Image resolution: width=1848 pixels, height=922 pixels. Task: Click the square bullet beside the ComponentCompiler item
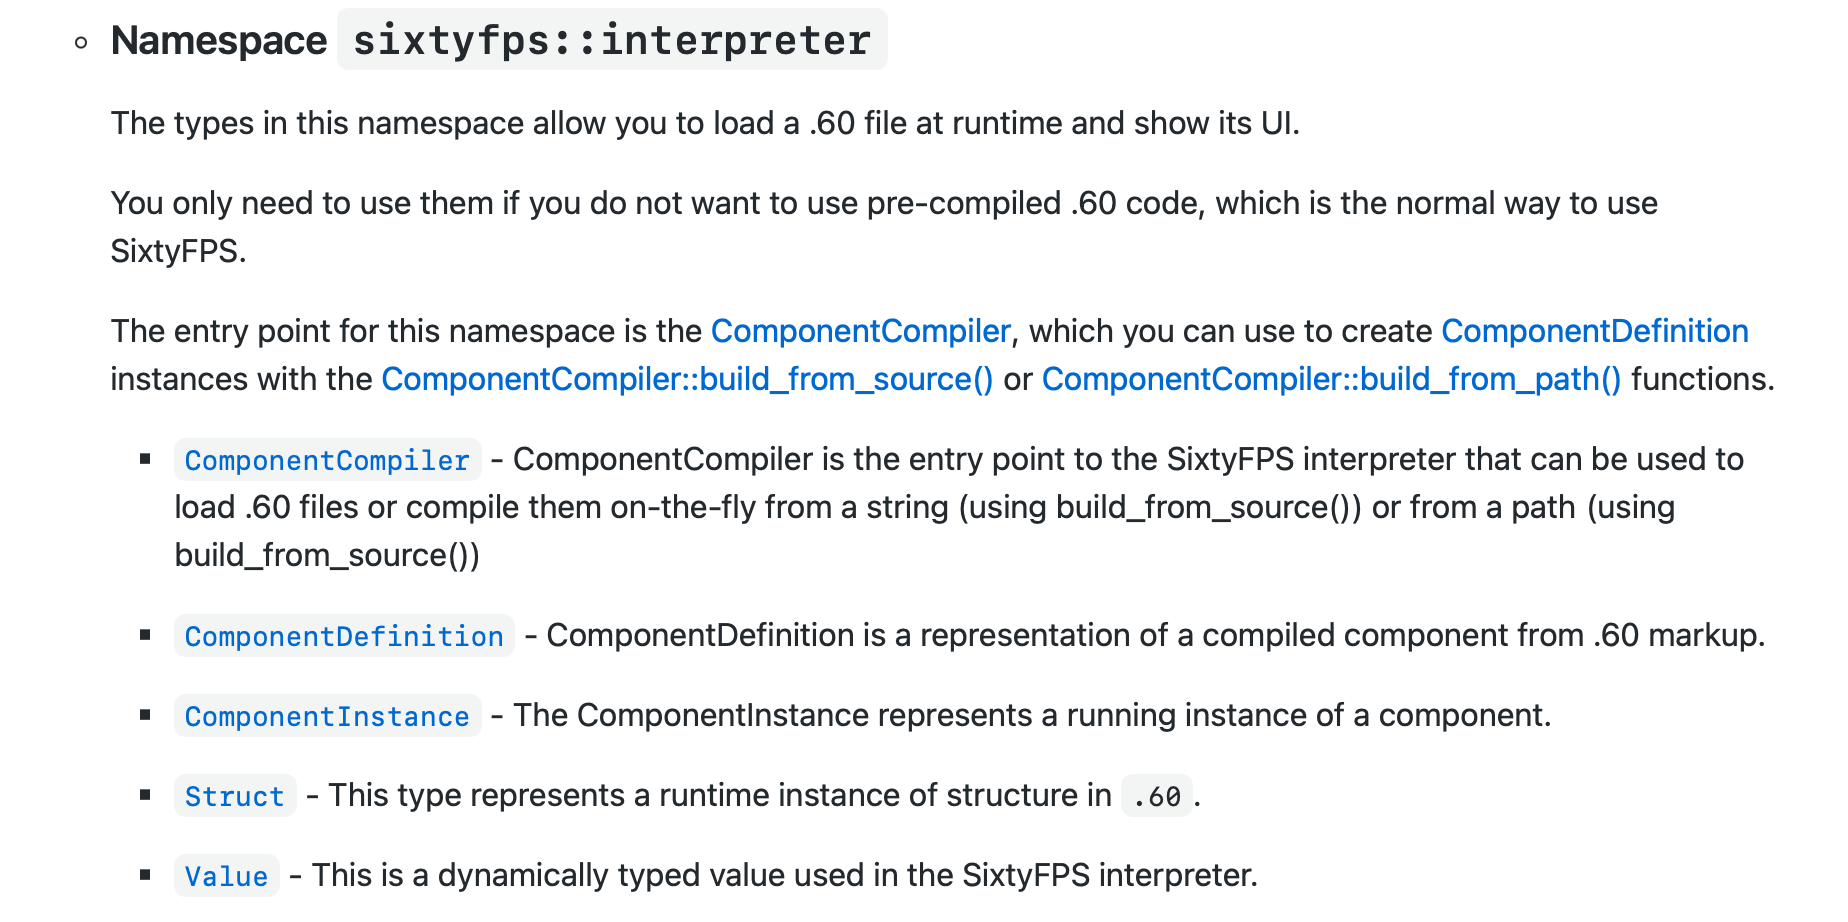(x=146, y=459)
